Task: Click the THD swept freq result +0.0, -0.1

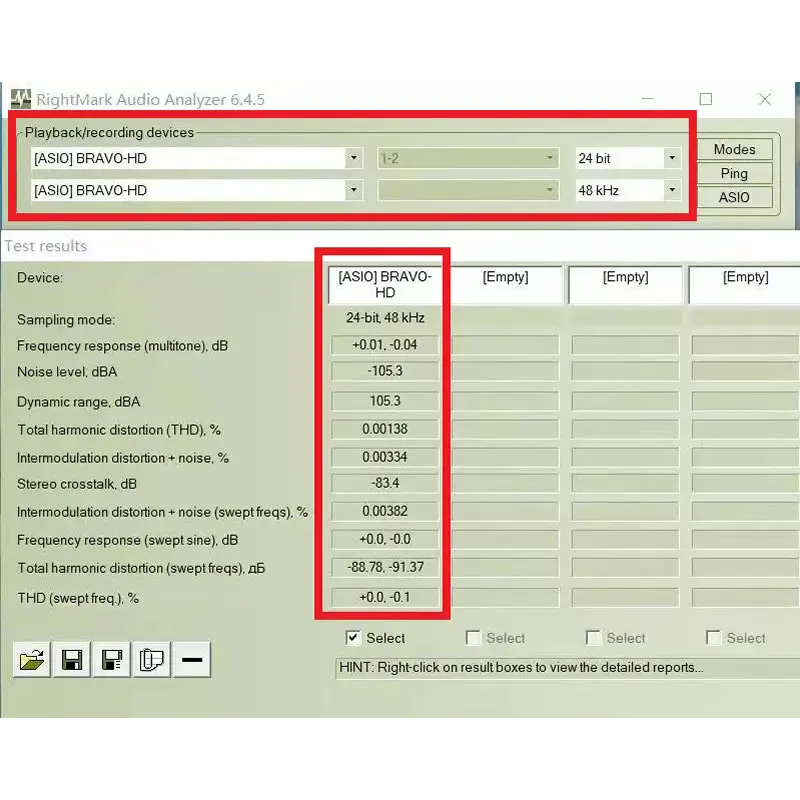Action: click(x=385, y=597)
